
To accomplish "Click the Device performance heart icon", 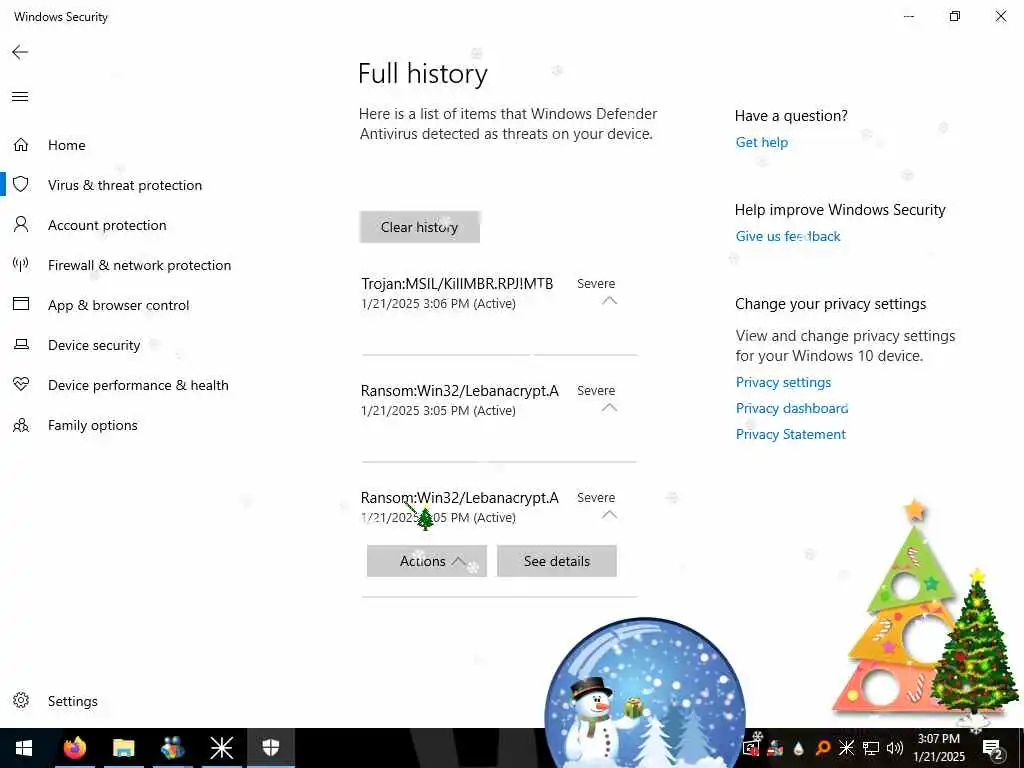I will 21,384.
